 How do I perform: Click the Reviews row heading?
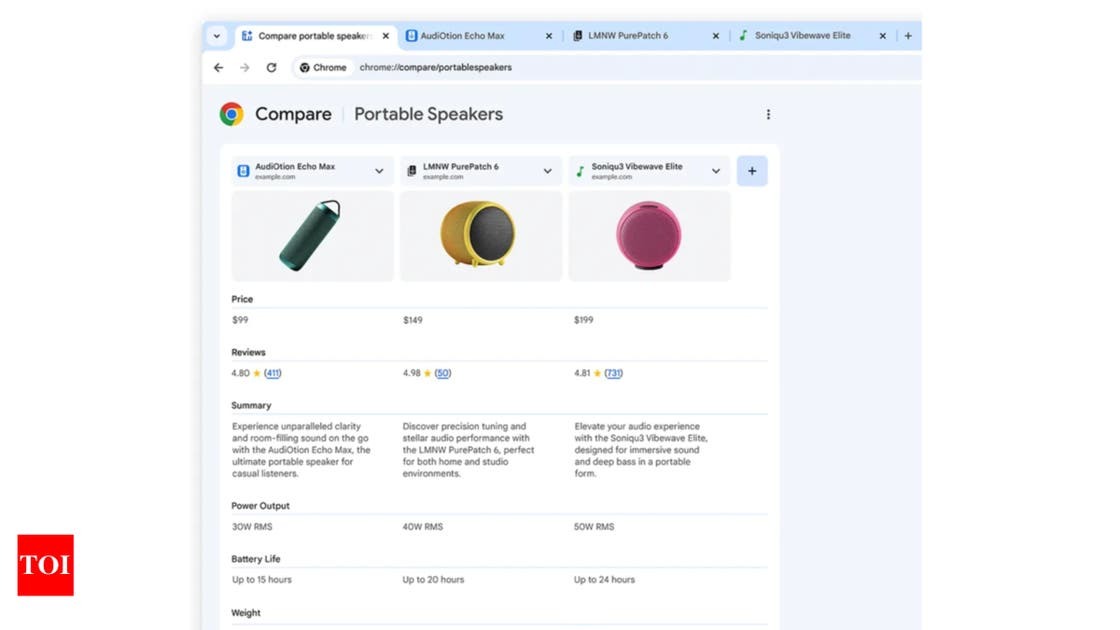coord(249,352)
